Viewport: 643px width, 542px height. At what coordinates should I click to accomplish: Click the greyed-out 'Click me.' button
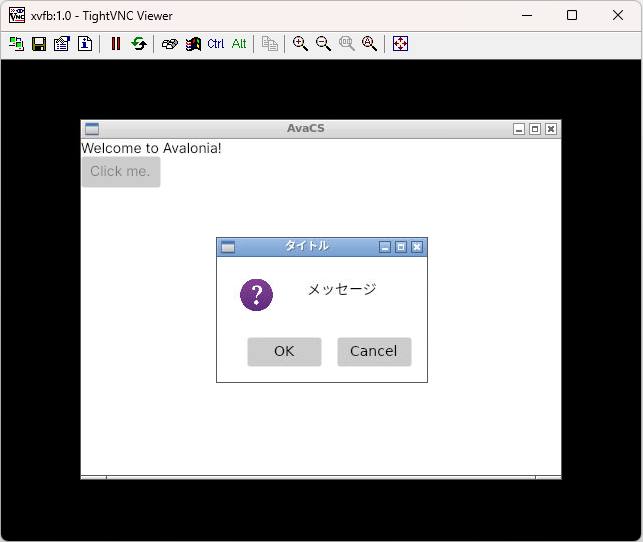coord(120,171)
